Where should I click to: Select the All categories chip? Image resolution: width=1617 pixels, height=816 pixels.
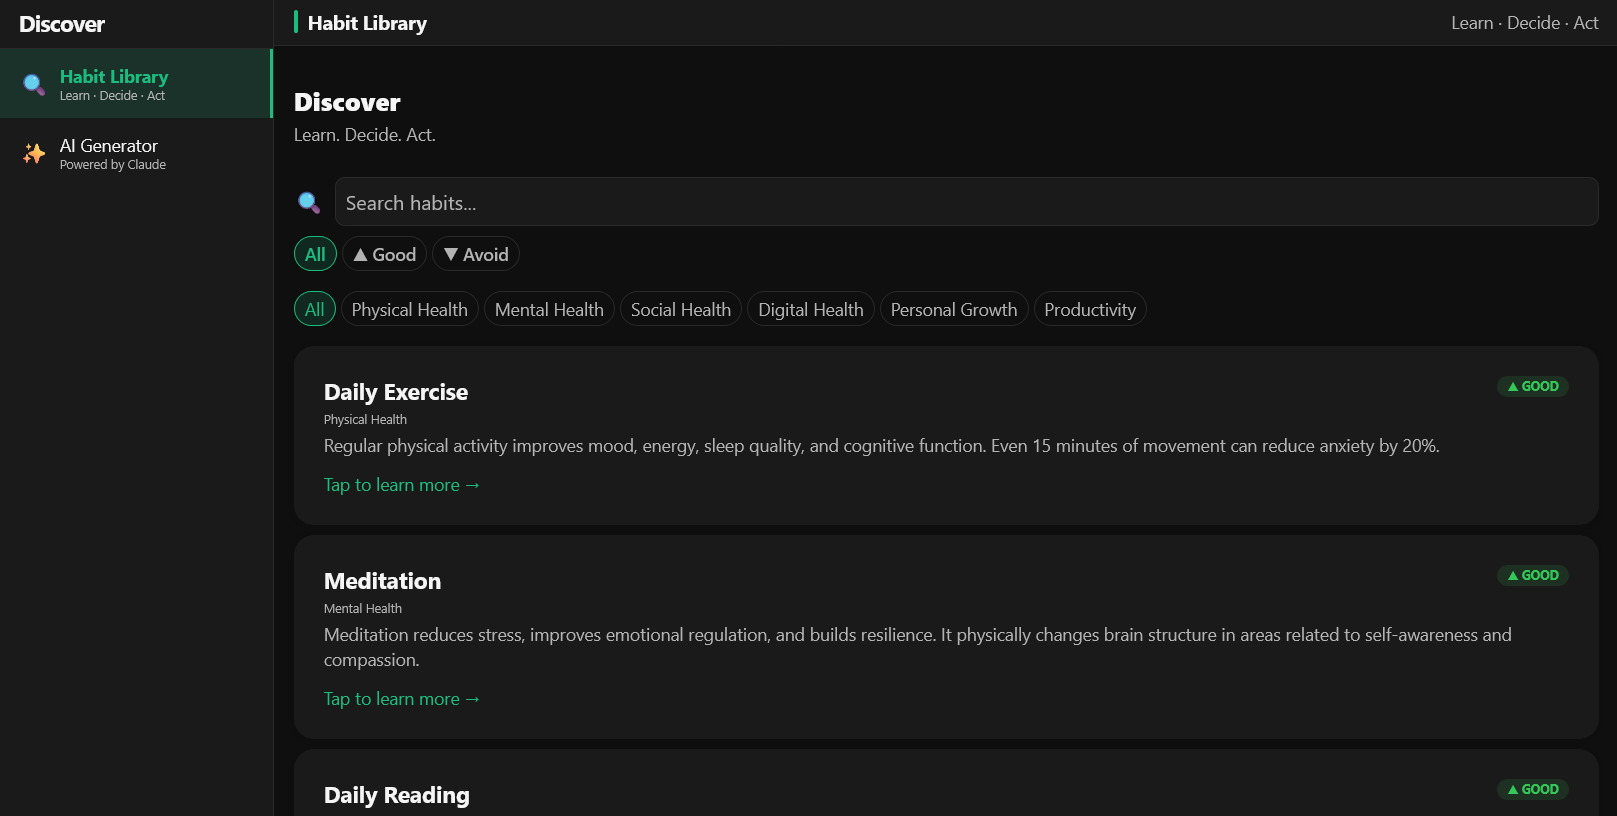point(315,309)
